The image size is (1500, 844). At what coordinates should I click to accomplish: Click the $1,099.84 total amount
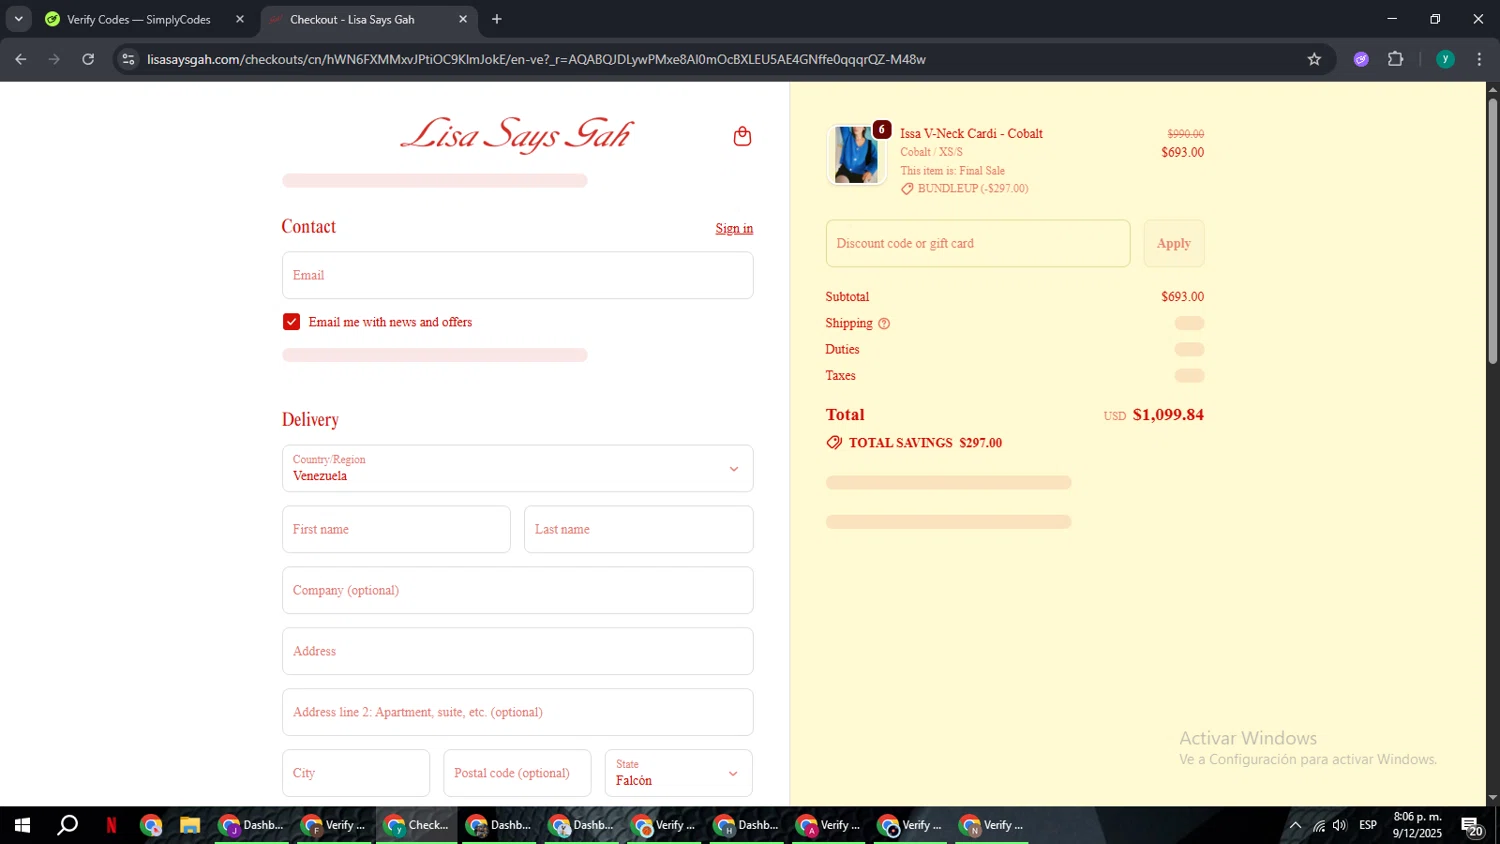click(1168, 414)
